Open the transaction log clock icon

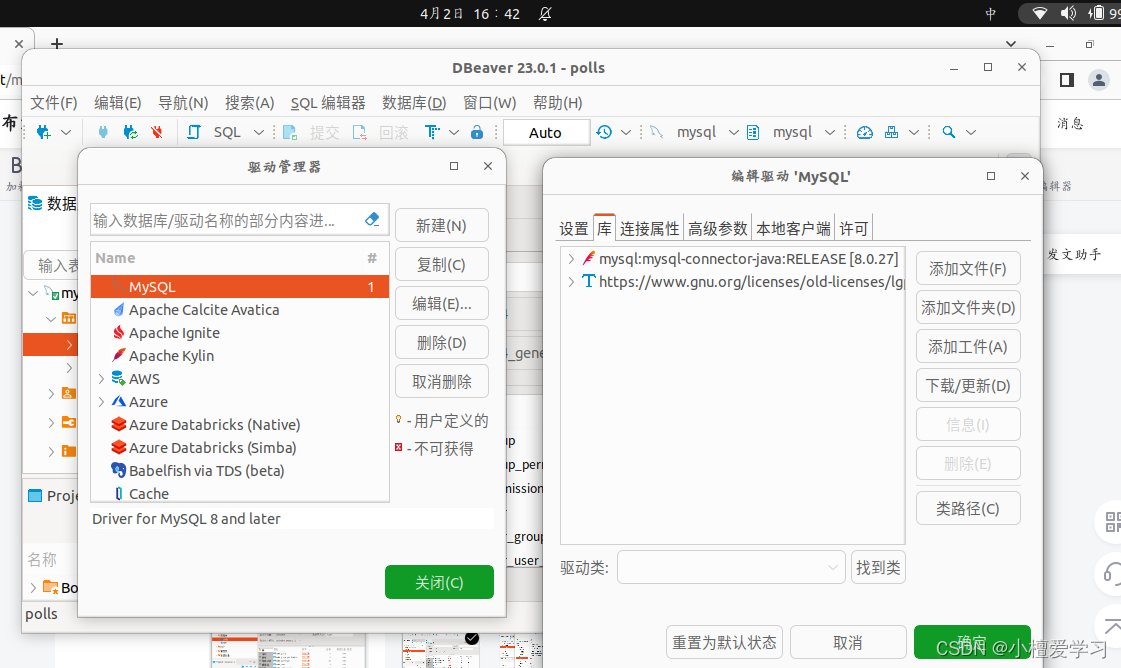[604, 132]
